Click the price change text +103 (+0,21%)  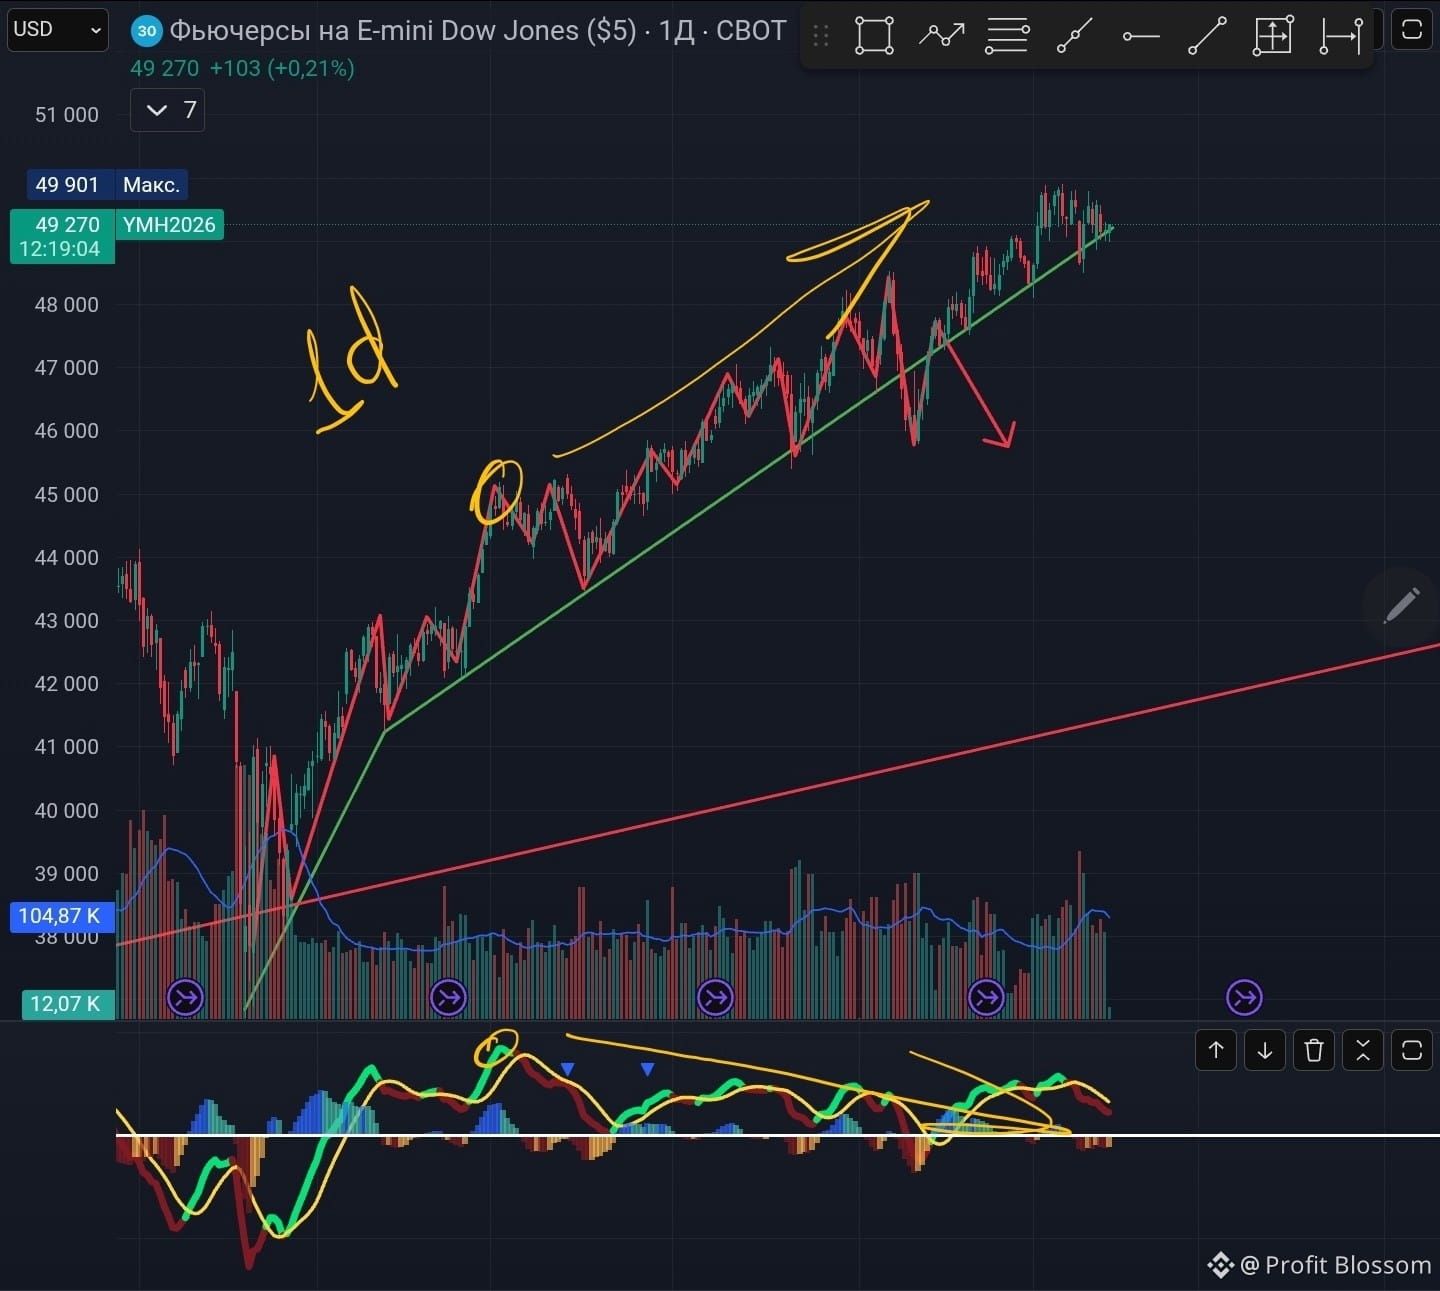tap(282, 68)
